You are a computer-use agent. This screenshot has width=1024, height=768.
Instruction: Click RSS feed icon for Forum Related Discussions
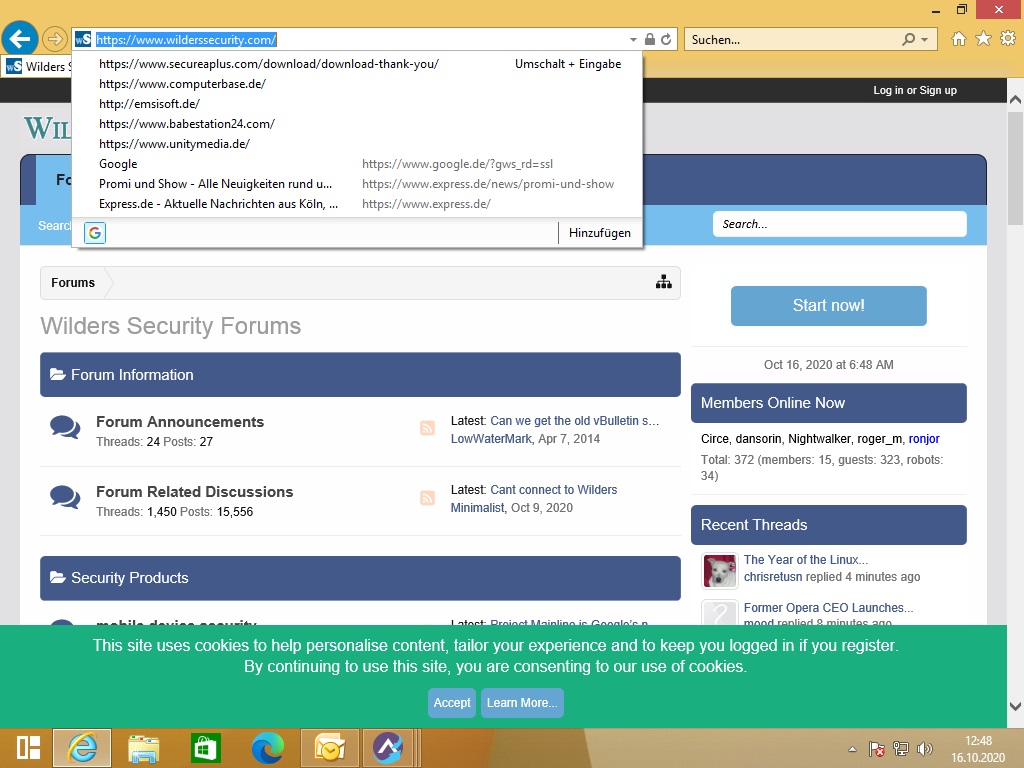click(427, 498)
